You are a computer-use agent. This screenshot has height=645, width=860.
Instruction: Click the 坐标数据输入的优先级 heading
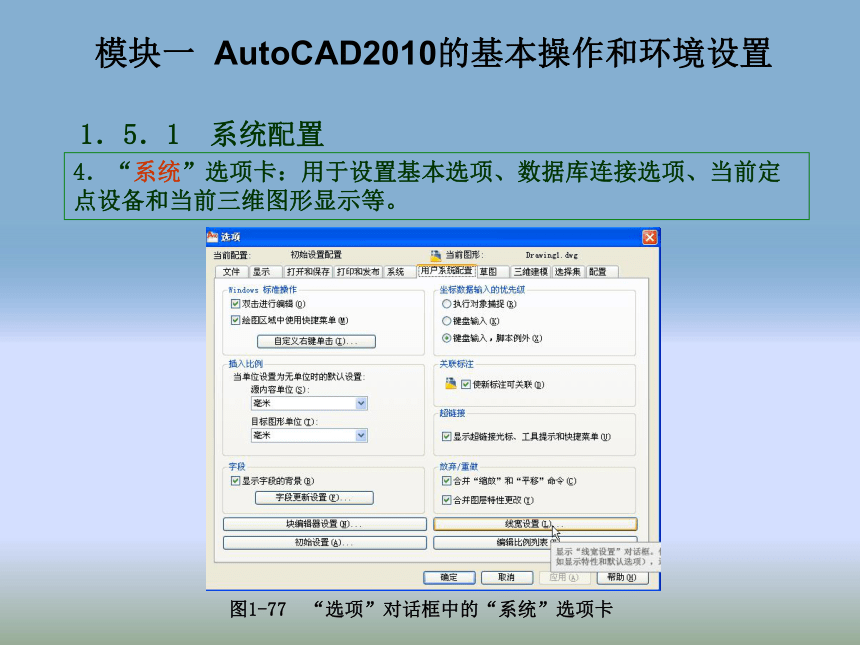pos(482,290)
